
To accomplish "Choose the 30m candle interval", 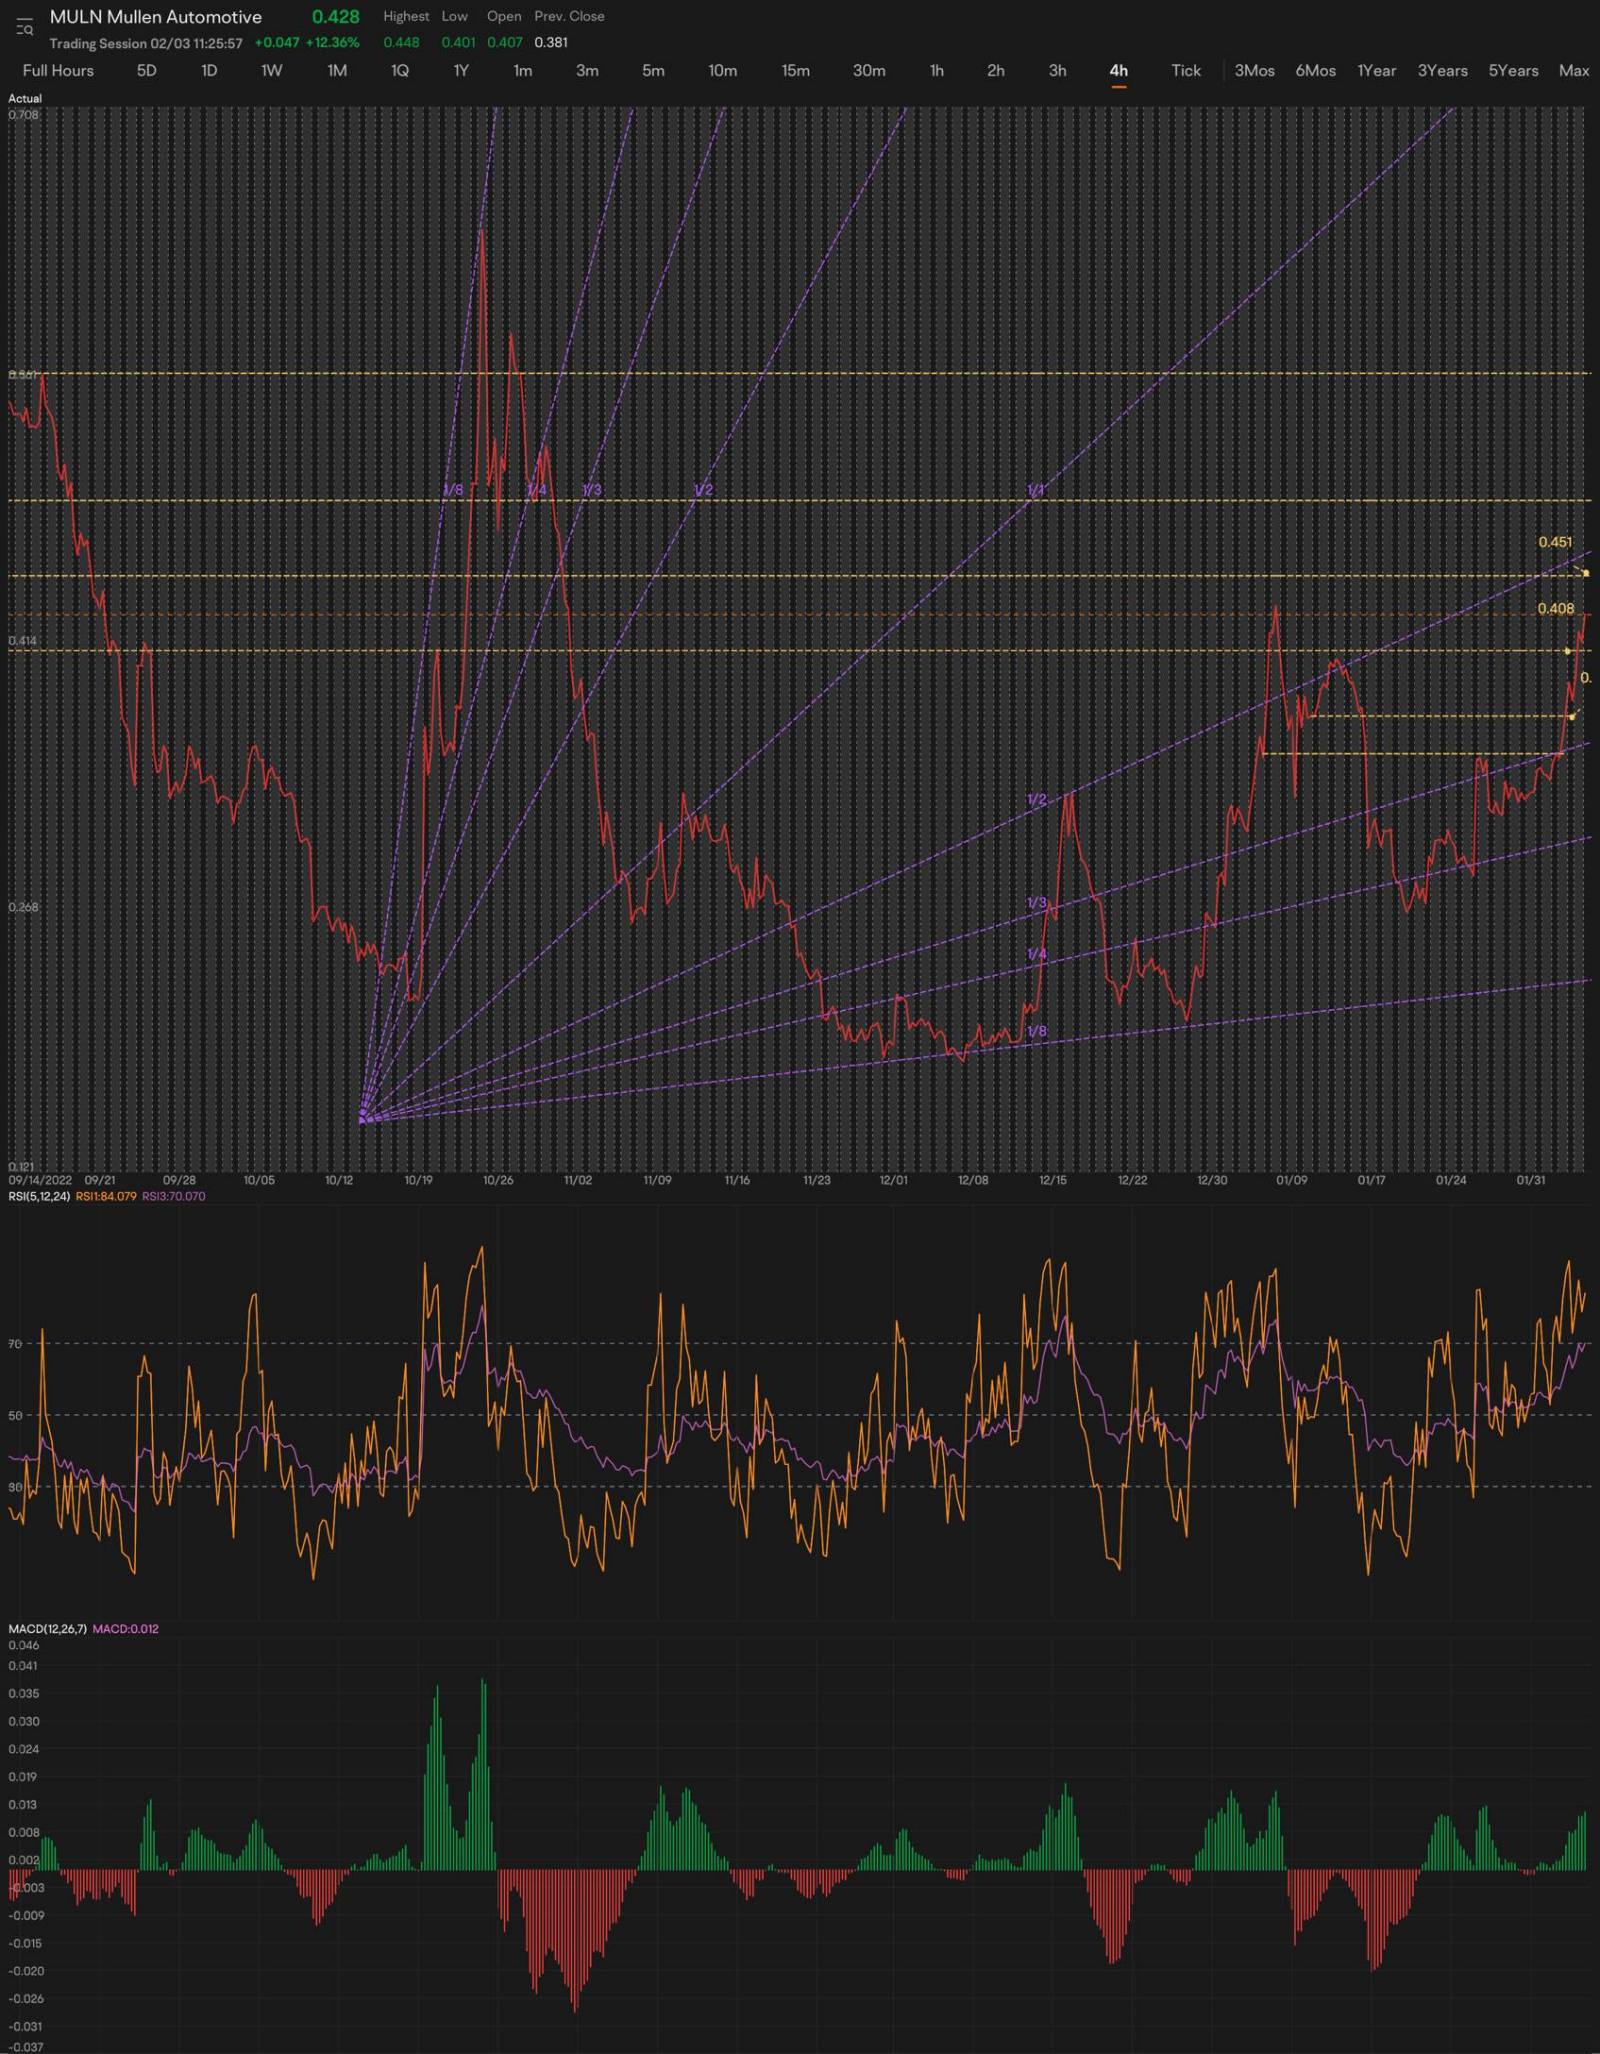I will pyautogui.click(x=869, y=70).
